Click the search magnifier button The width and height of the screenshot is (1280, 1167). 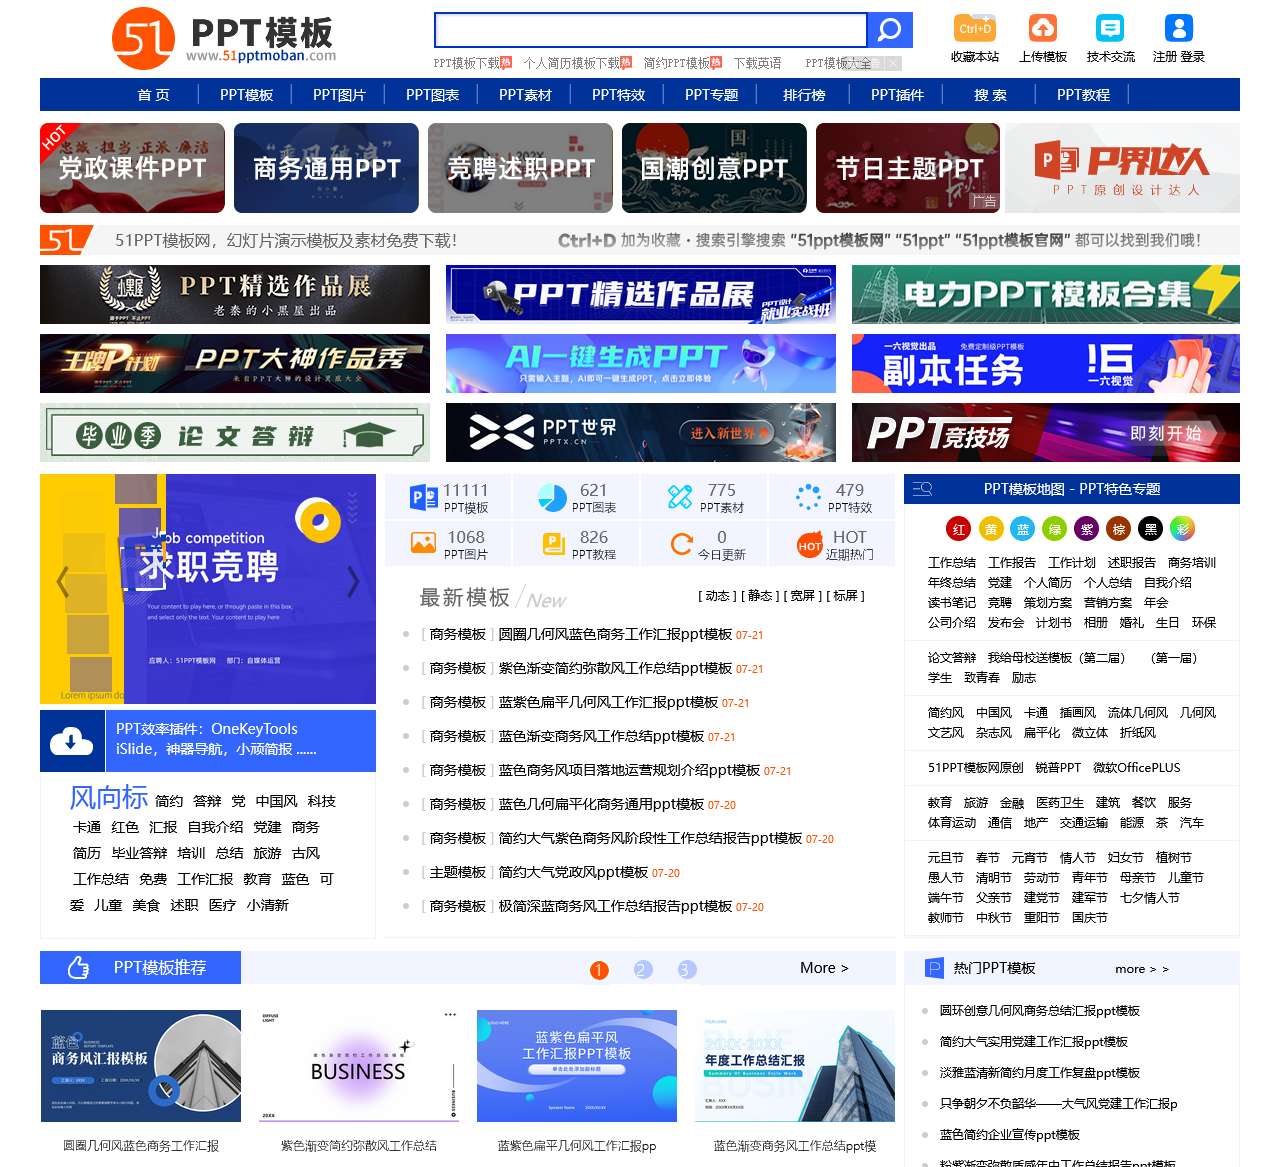click(889, 30)
